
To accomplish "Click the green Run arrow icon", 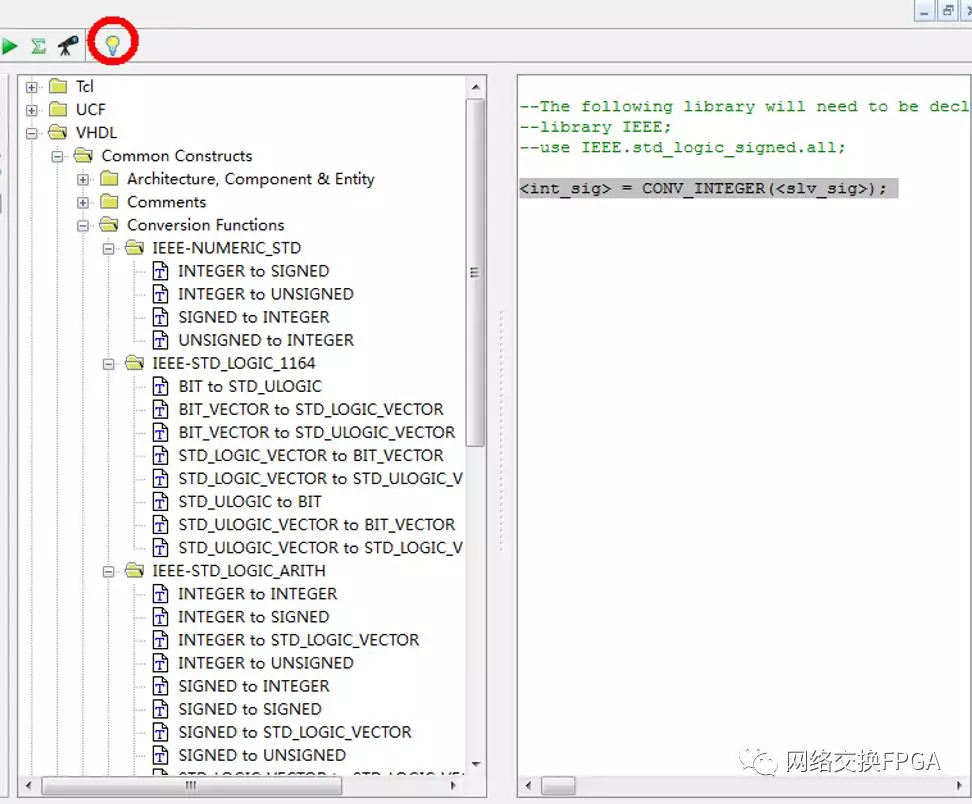I will tap(9, 45).
